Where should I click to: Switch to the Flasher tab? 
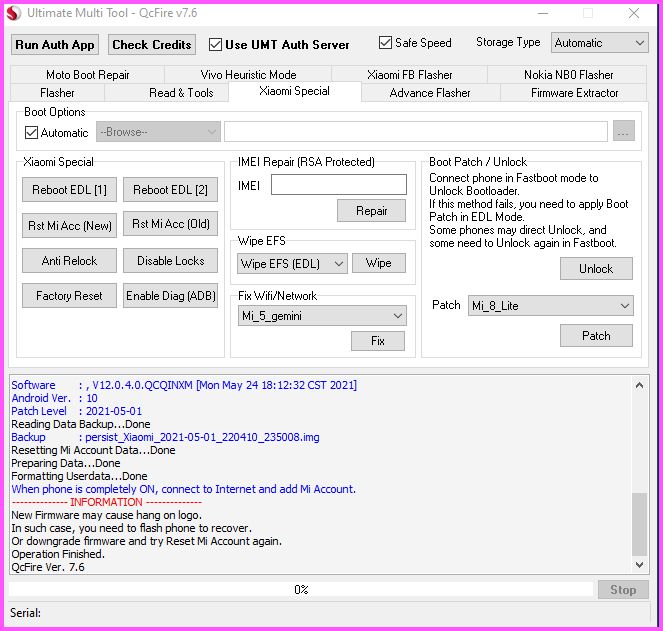pos(57,93)
